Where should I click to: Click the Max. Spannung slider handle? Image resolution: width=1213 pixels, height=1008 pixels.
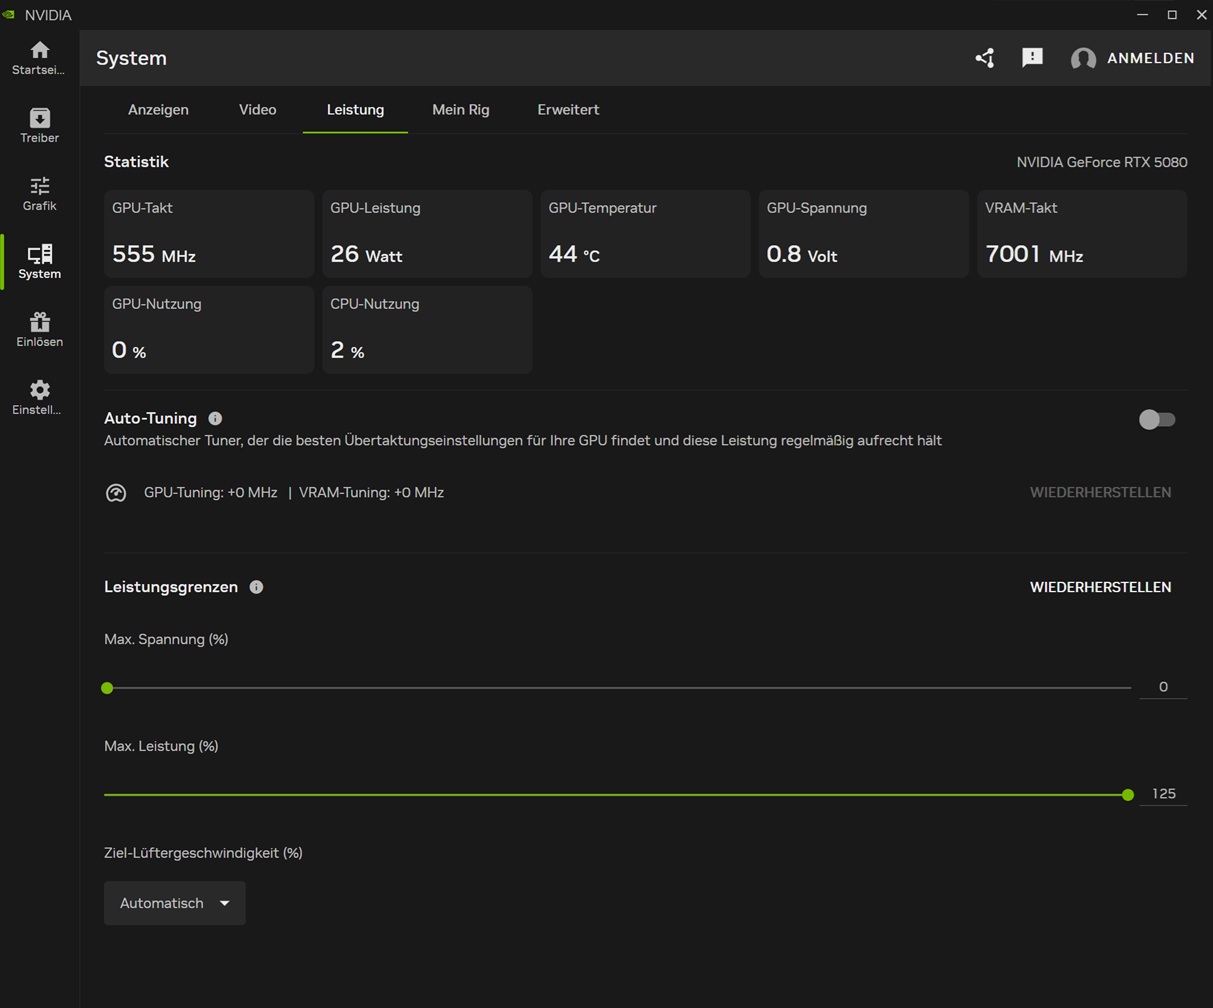[107, 688]
